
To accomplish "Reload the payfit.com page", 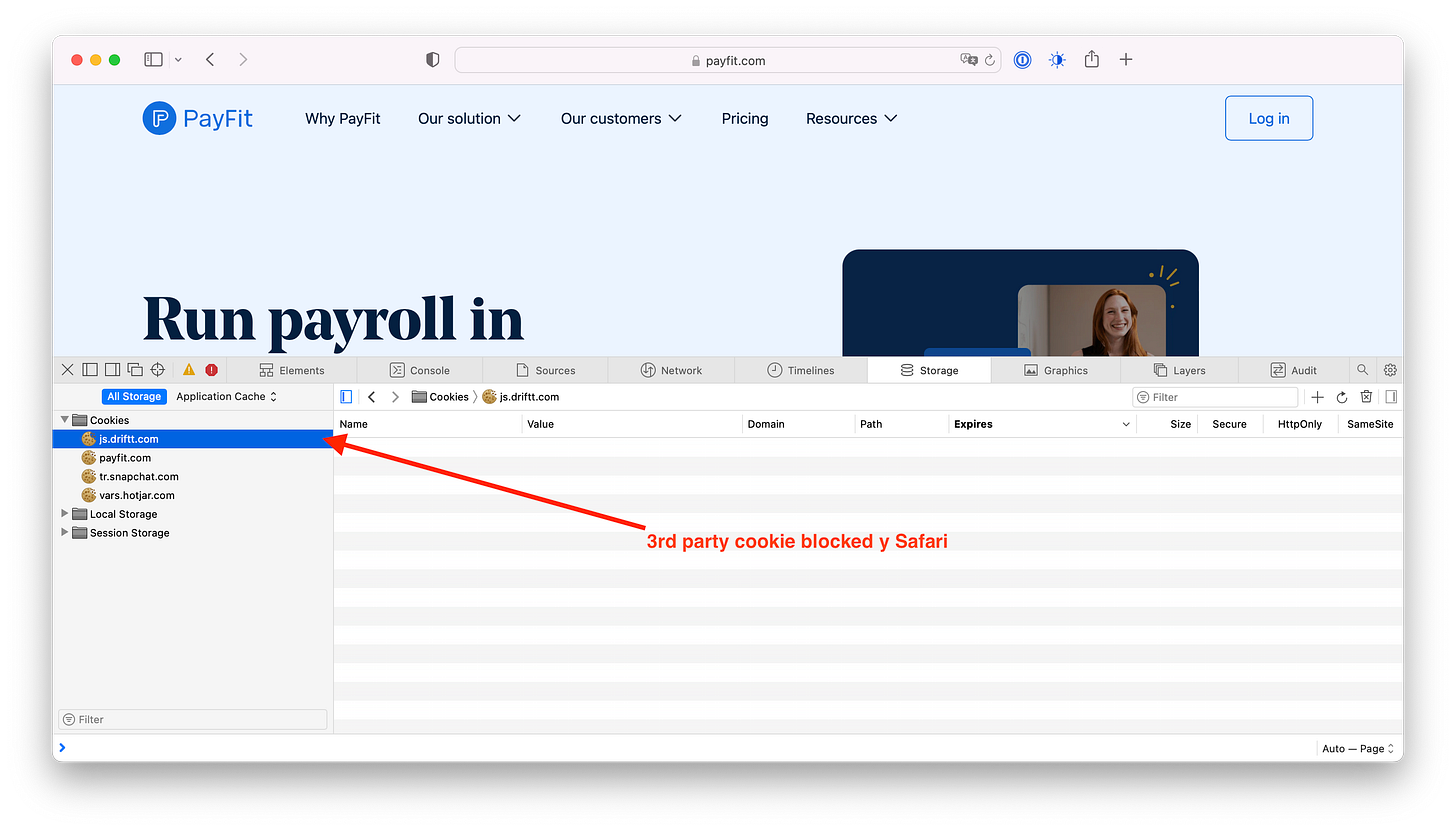I will (x=990, y=60).
